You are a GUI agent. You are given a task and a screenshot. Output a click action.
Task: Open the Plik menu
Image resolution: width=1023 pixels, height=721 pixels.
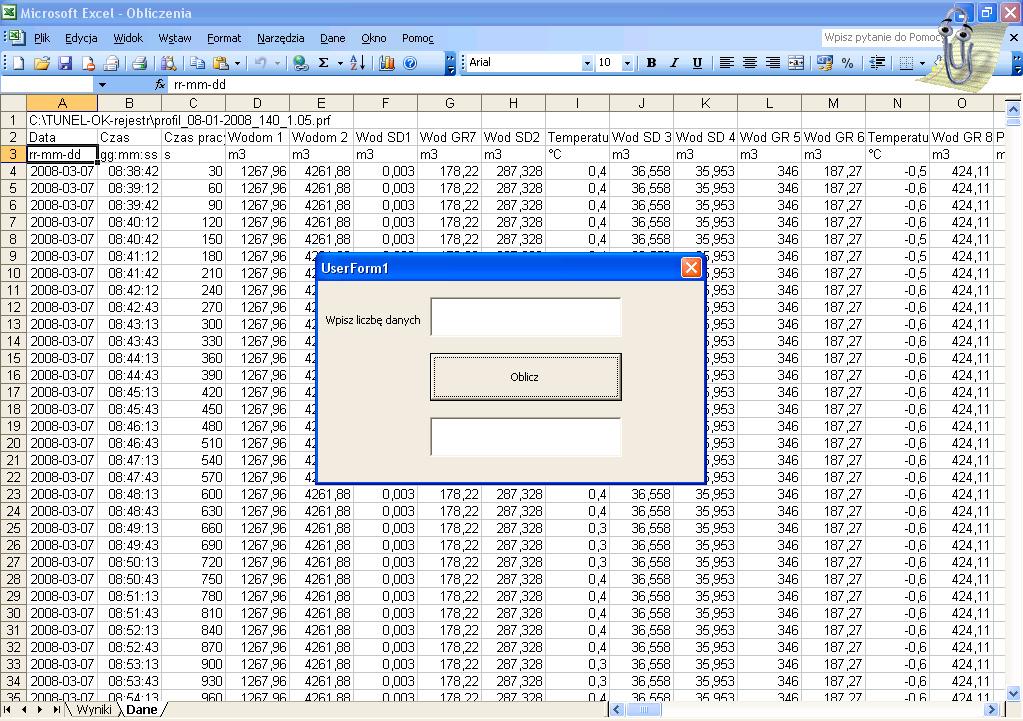point(42,38)
